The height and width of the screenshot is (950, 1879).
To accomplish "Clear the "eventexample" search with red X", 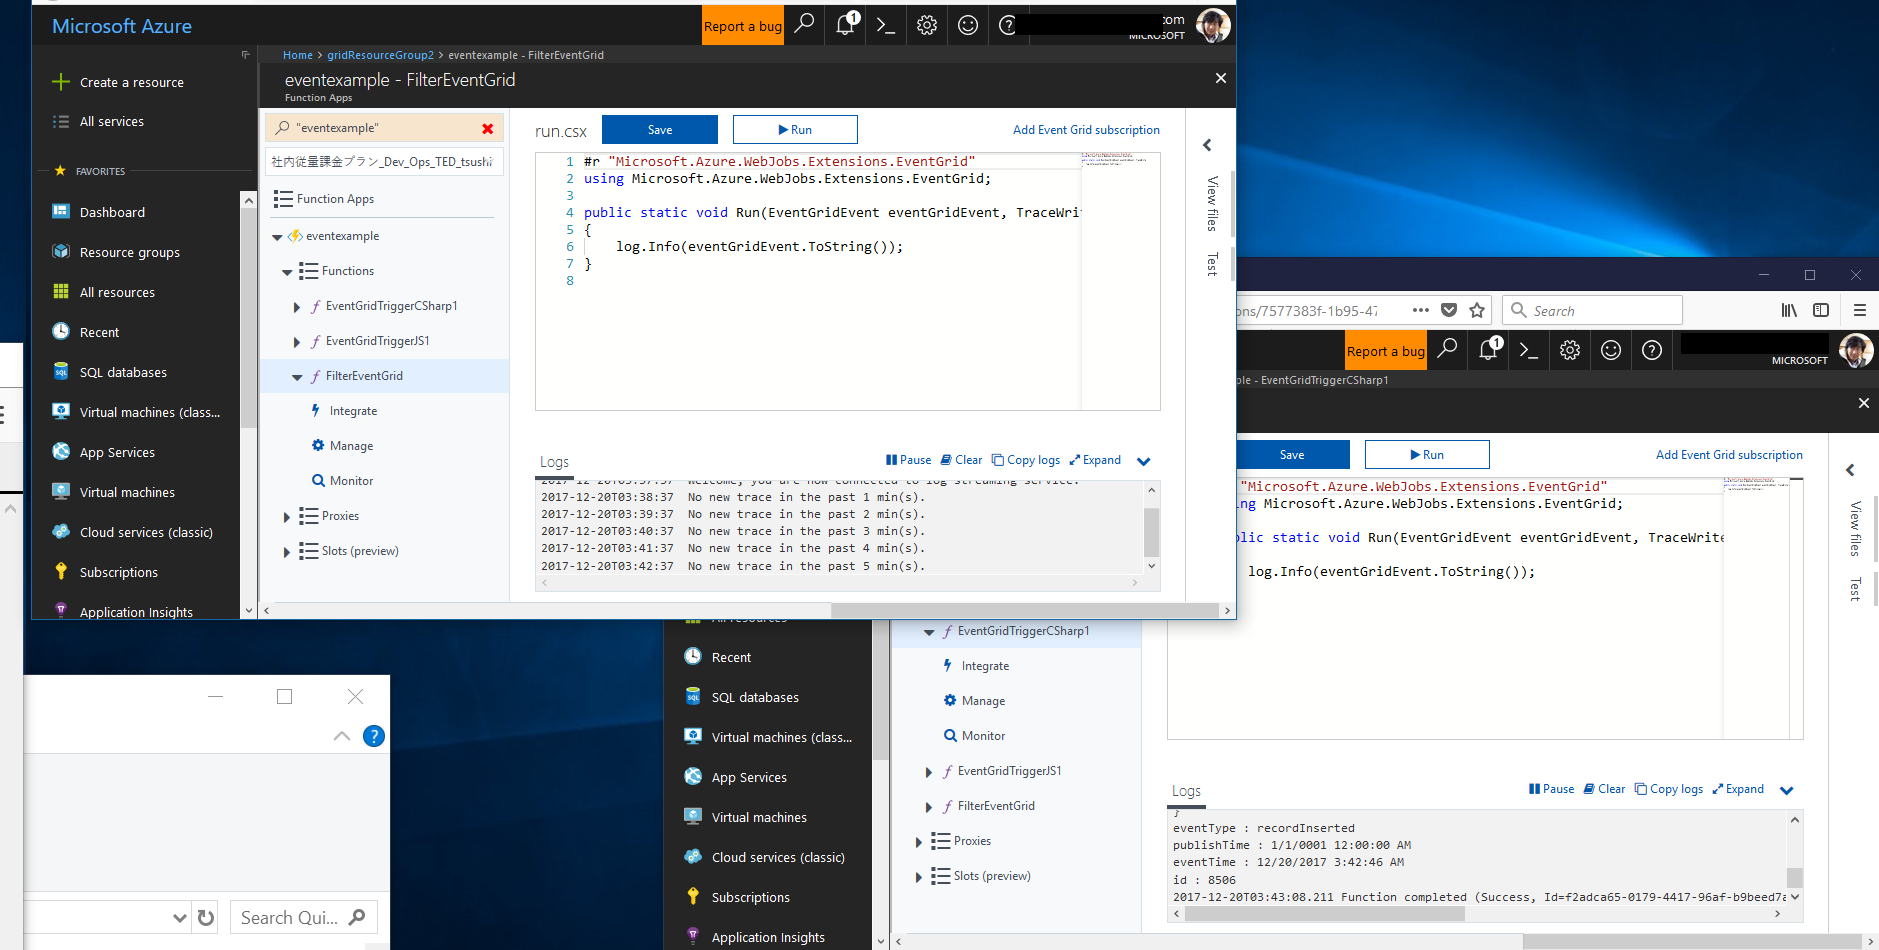I will click(x=487, y=128).
